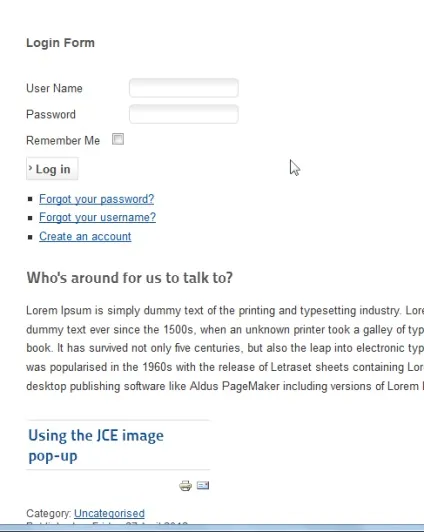The image size is (424, 532).
Task: Click the arrow on the Log in button
Action: (x=30, y=168)
